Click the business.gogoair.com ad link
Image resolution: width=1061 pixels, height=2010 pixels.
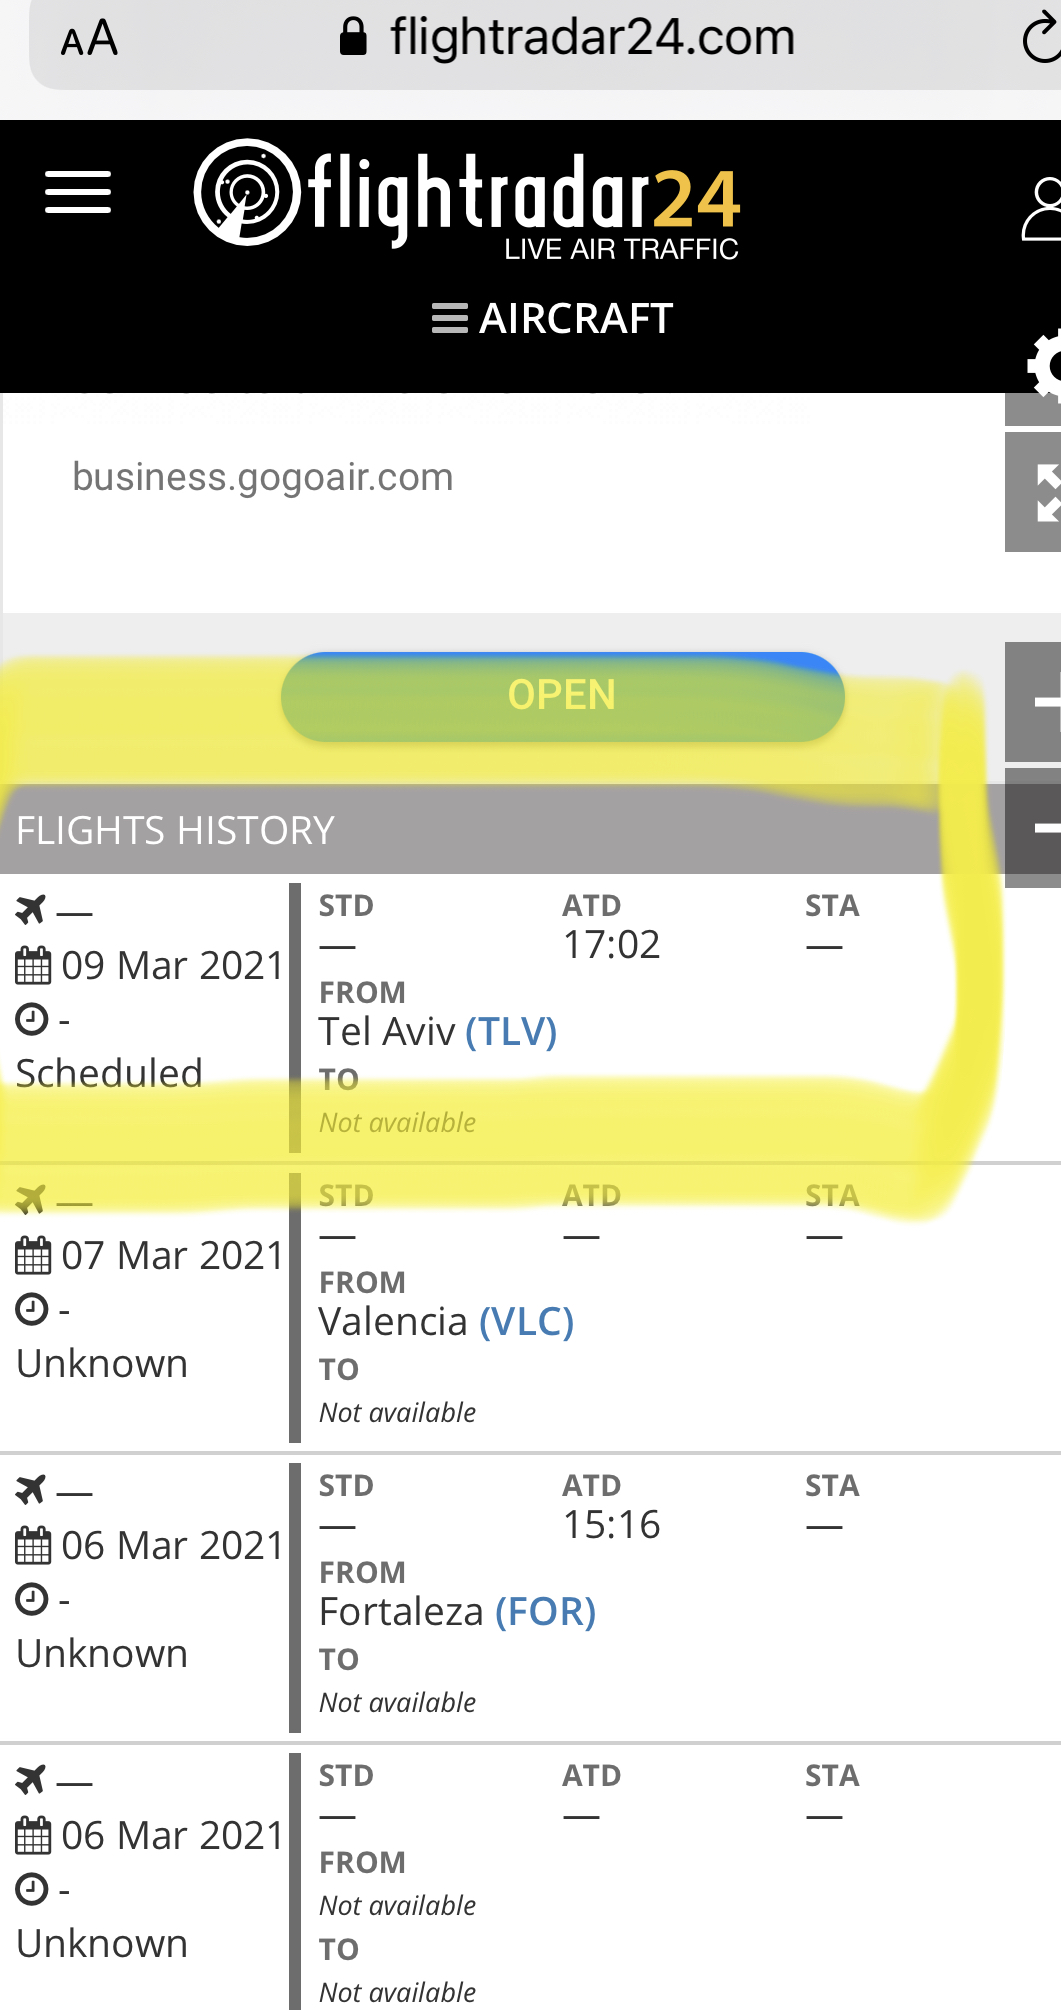tap(263, 478)
